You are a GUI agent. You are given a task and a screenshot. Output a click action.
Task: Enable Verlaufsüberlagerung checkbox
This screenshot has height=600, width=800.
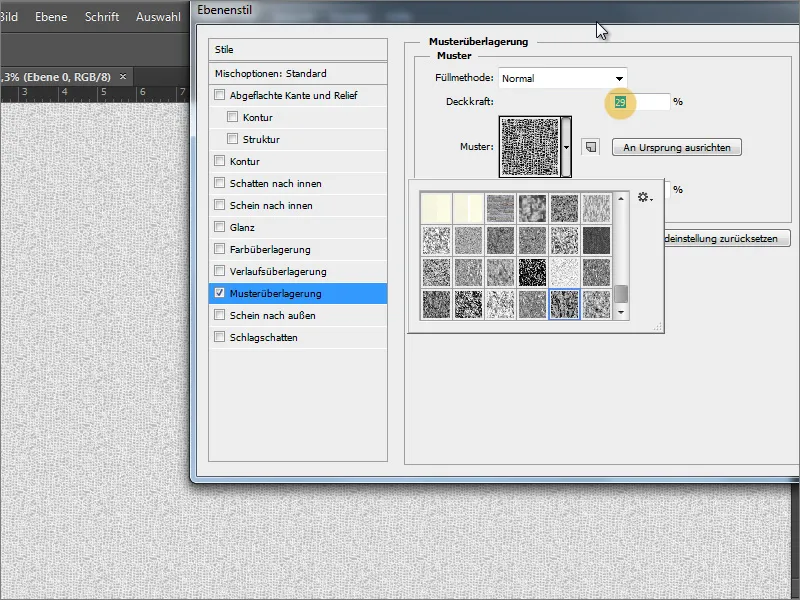(x=219, y=270)
